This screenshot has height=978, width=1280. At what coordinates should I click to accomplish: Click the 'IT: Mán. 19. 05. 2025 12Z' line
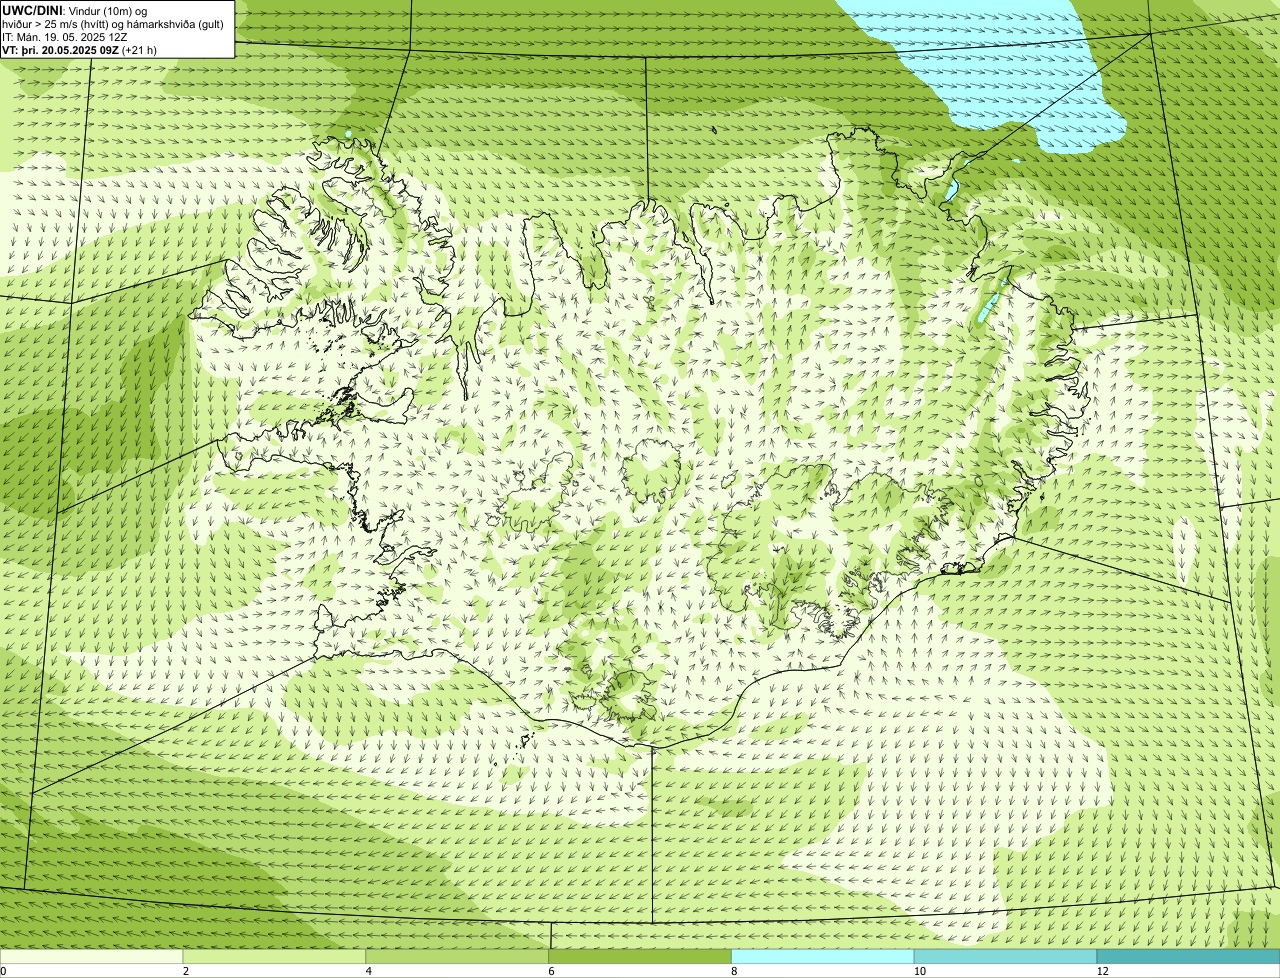pos(65,37)
